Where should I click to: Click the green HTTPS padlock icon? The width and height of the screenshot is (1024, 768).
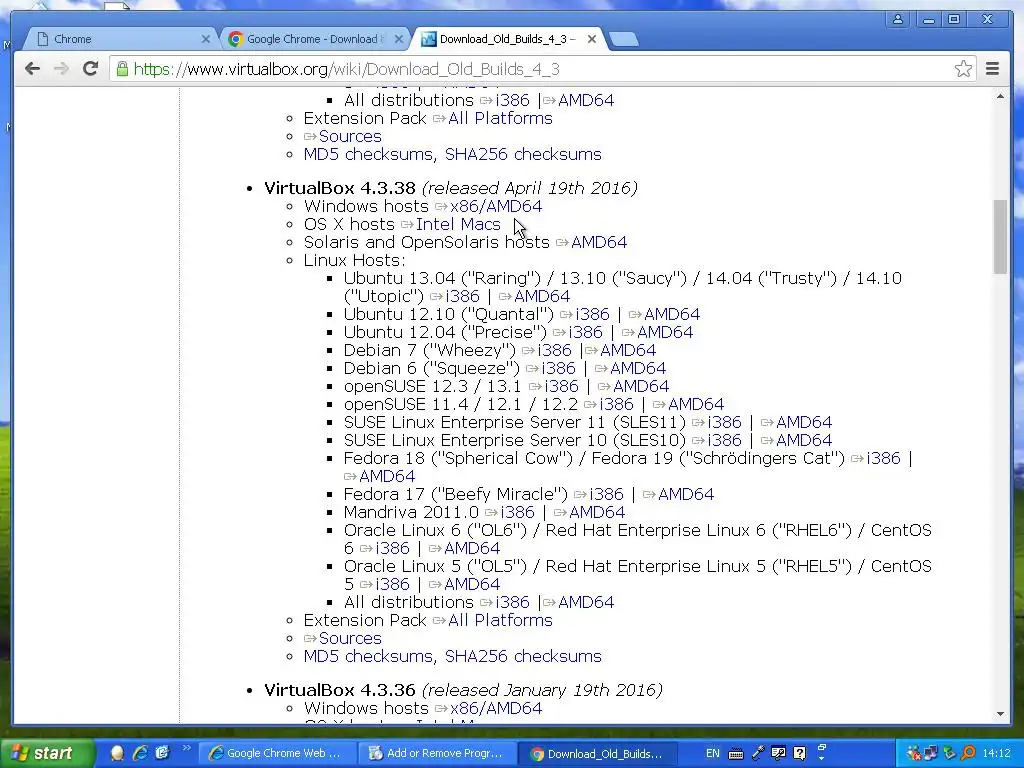122,69
